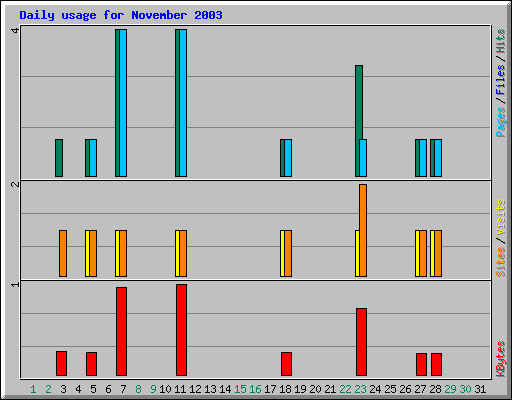Click the cyan bar for day 28
The height and width of the screenshot is (400, 512).
(438, 158)
